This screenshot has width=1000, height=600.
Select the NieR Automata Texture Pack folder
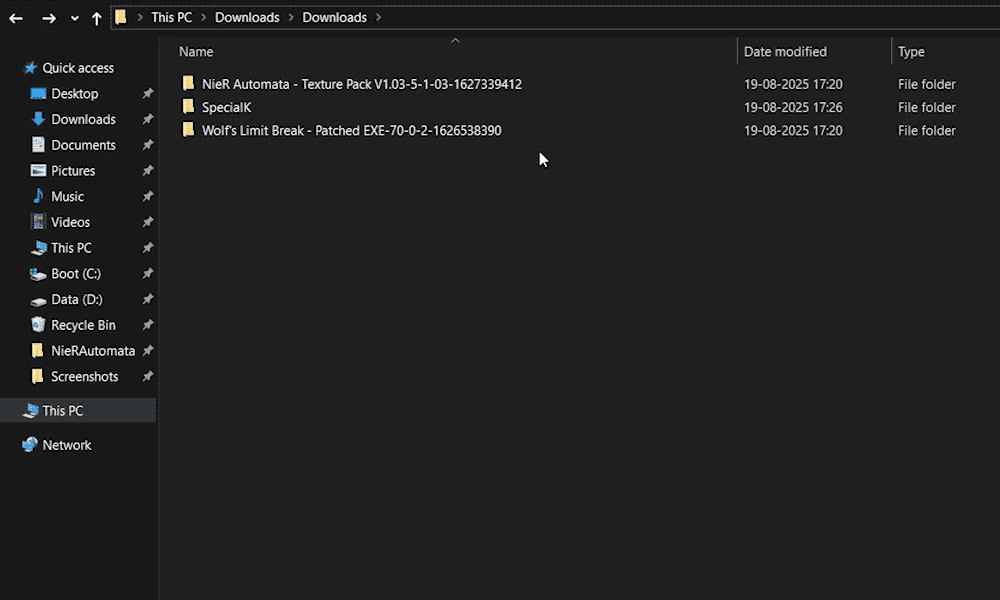point(361,84)
